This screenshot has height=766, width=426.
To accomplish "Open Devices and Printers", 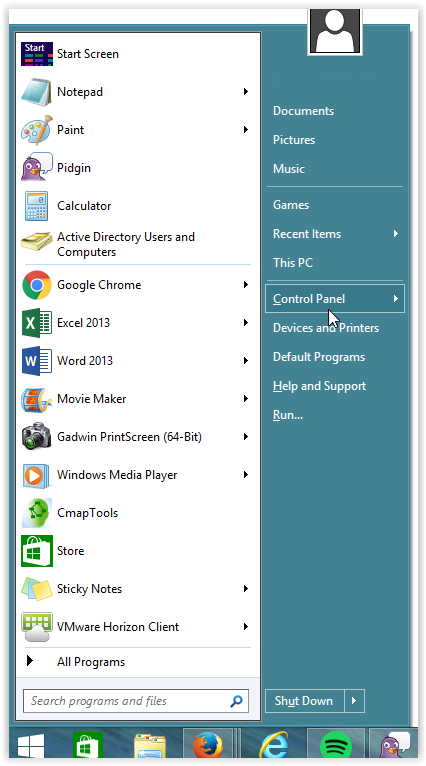I will (326, 328).
